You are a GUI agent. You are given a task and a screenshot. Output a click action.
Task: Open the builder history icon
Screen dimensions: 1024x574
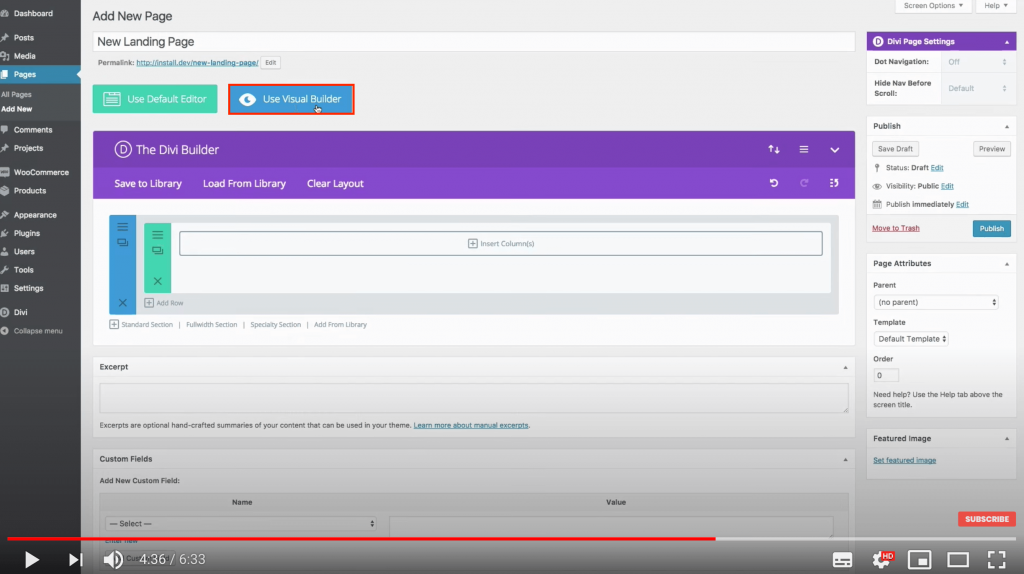coord(834,183)
